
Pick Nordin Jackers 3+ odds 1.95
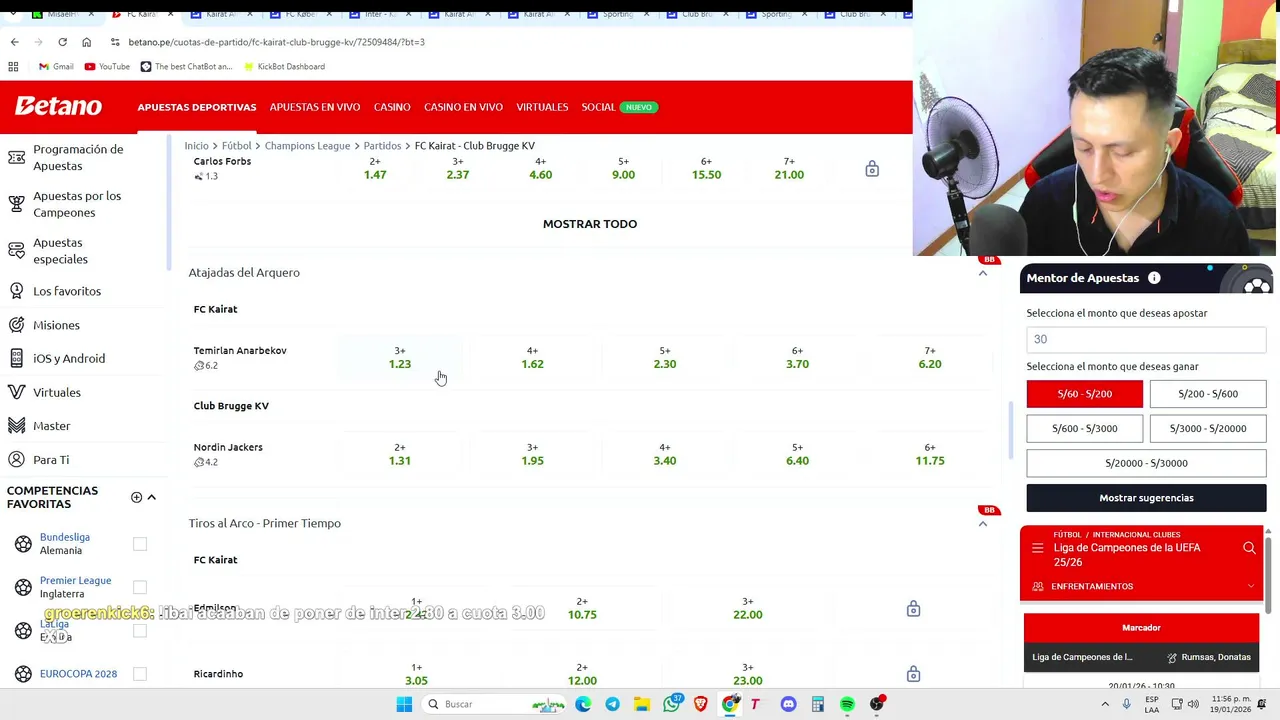click(x=532, y=455)
